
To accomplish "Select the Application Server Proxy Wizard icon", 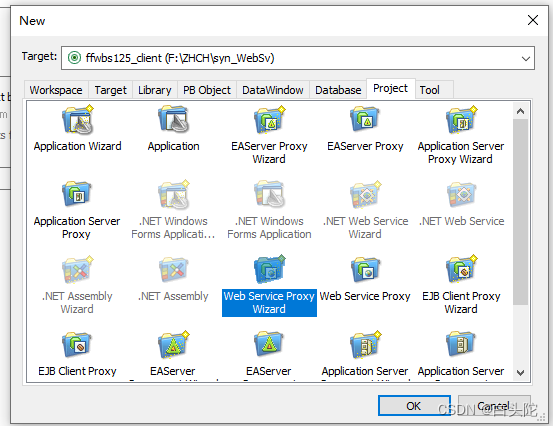I will pos(461,120).
